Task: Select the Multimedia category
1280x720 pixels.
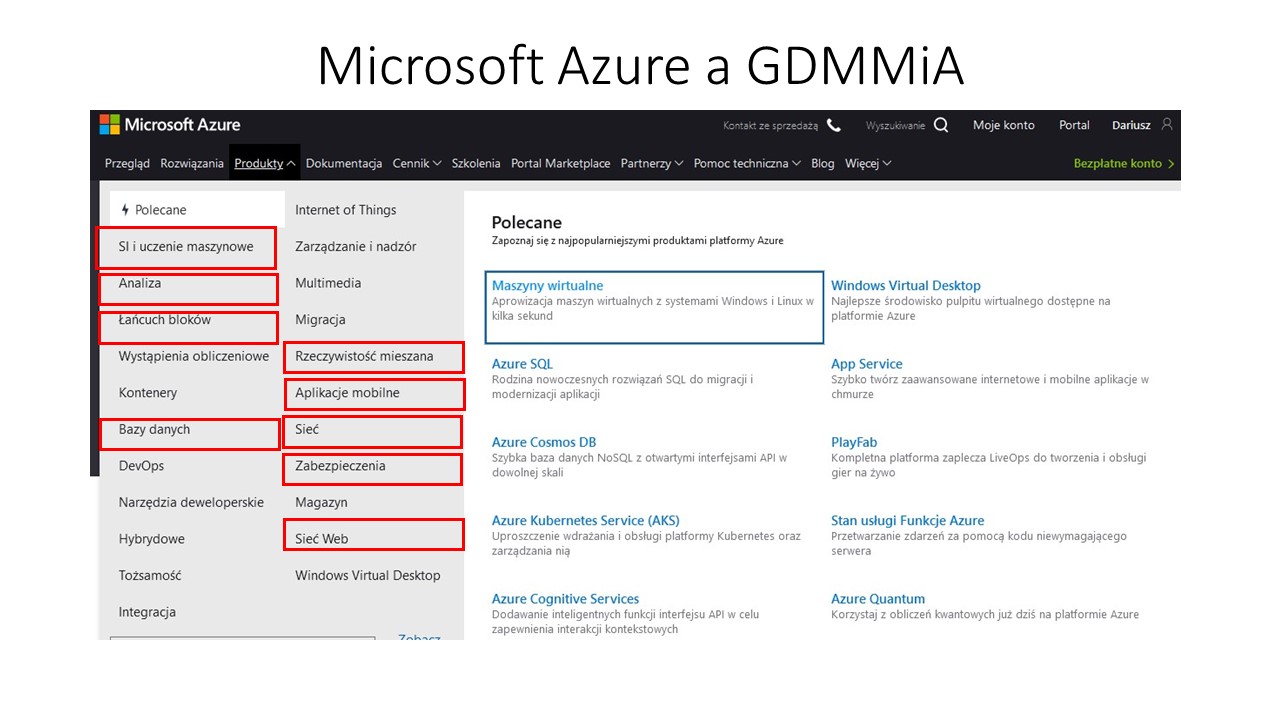Action: point(328,283)
